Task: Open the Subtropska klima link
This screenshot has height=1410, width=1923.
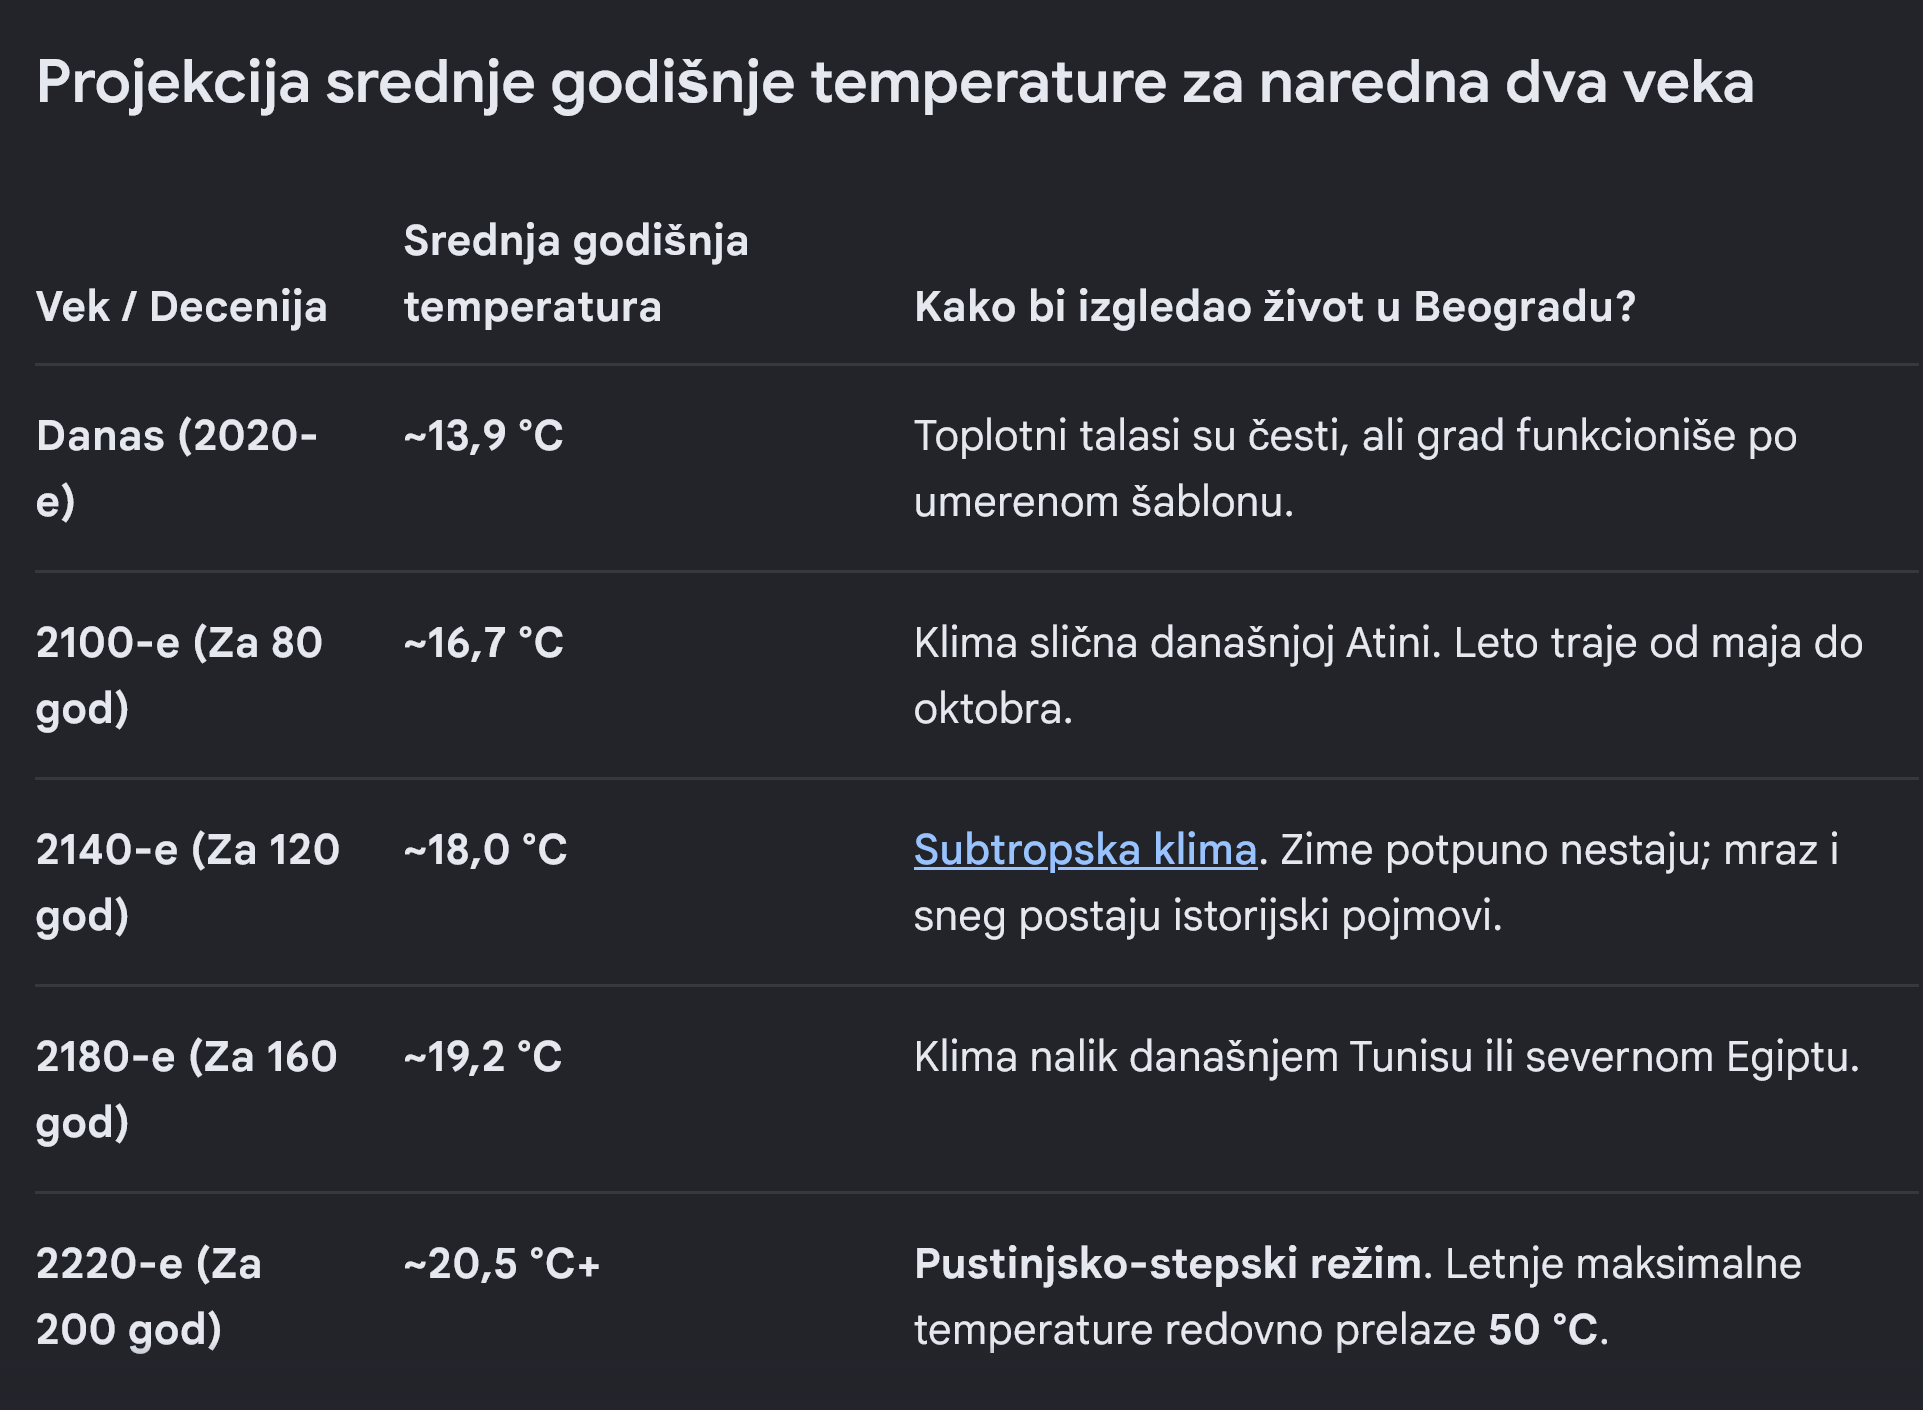Action: tap(1085, 850)
